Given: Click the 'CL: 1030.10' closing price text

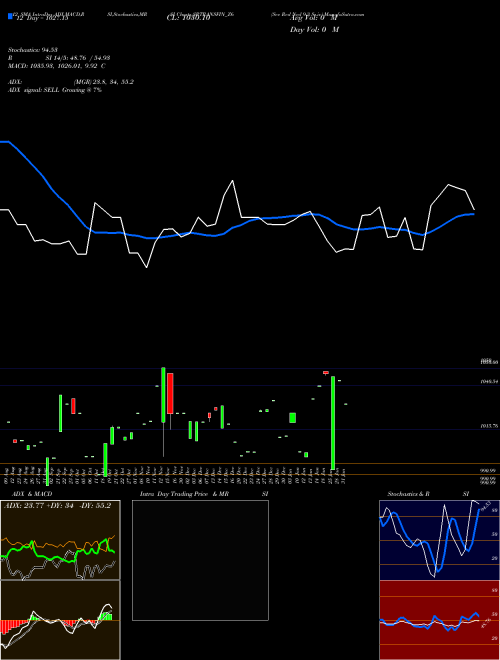Looking at the screenshot, I should pyautogui.click(x=188, y=19).
